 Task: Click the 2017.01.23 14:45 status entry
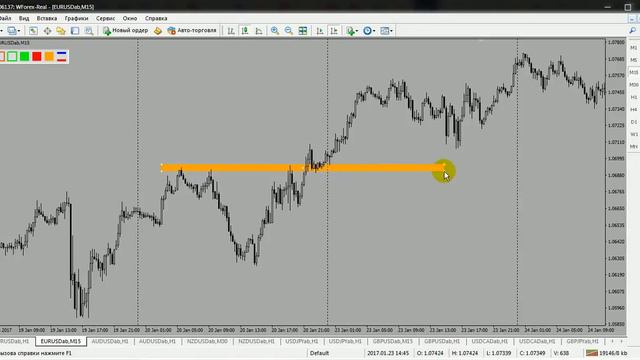coord(388,353)
